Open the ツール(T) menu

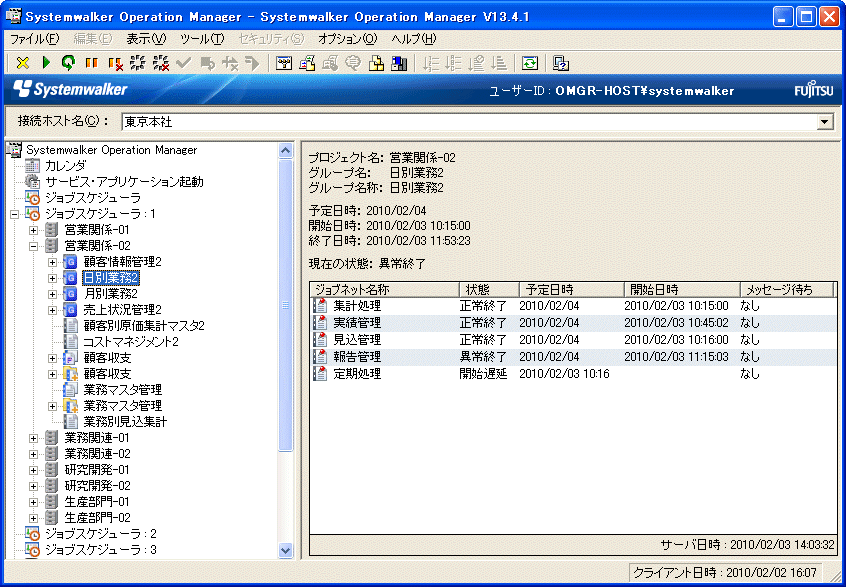202,39
